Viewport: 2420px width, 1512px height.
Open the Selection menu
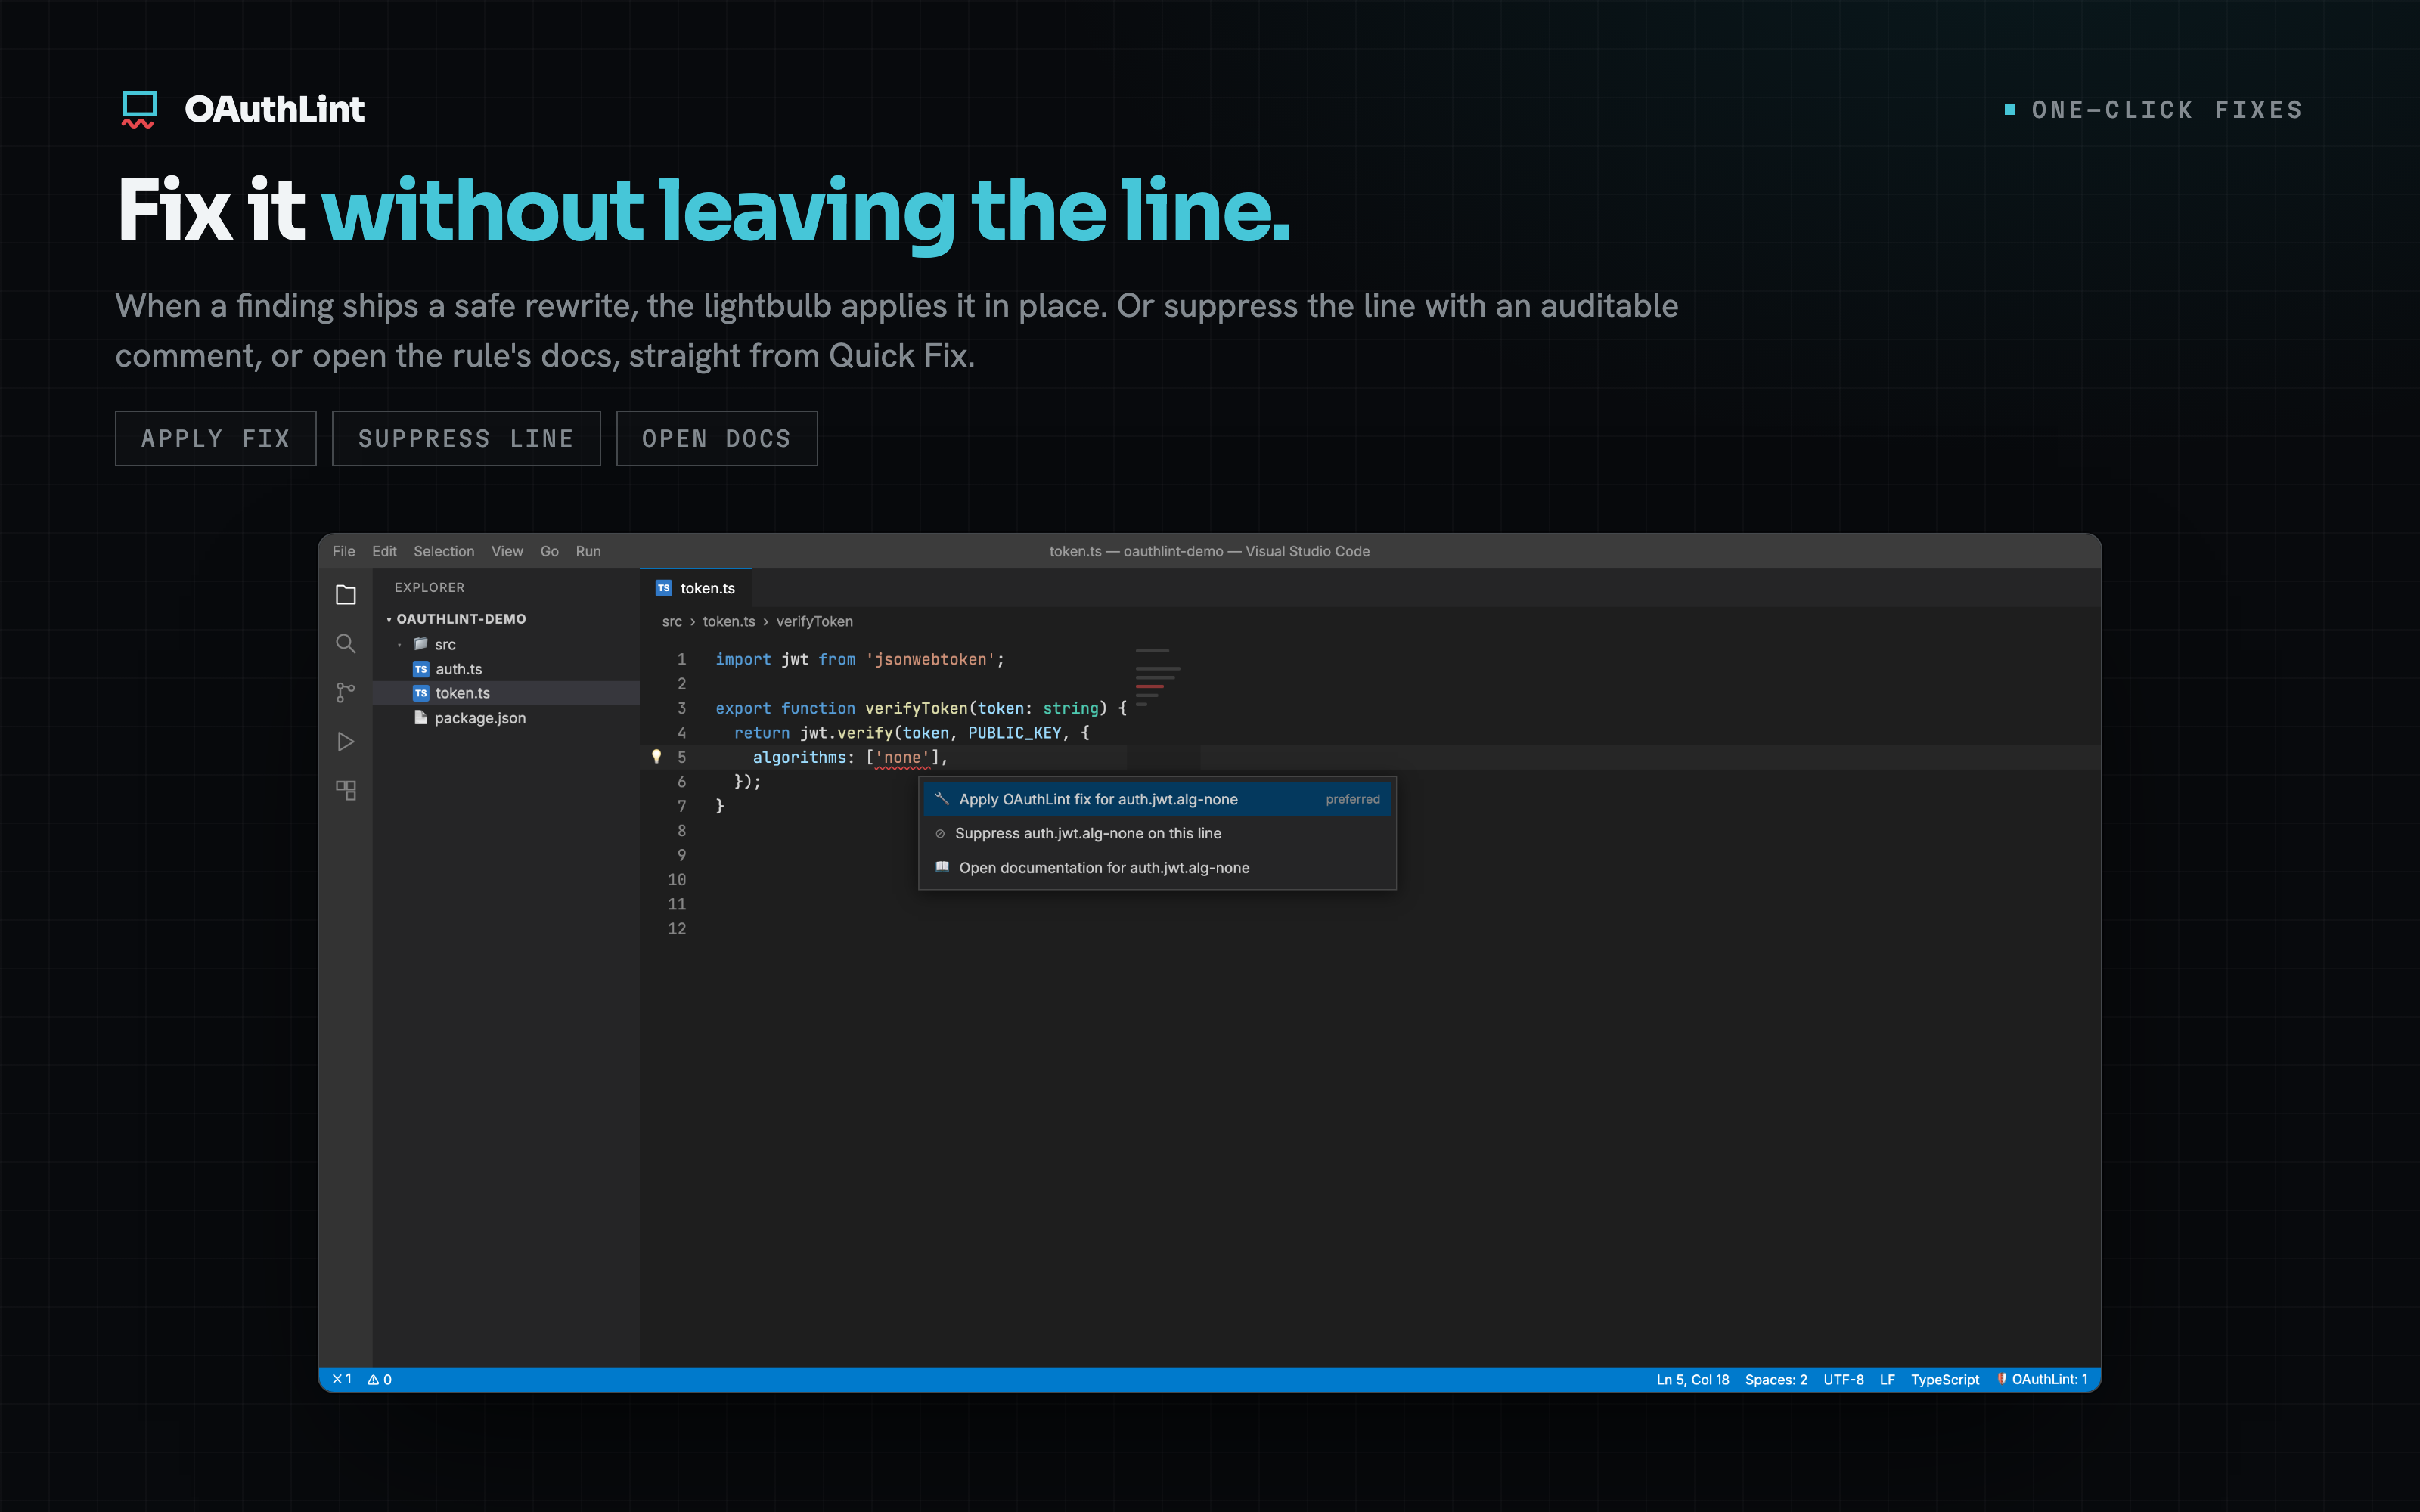tap(444, 551)
